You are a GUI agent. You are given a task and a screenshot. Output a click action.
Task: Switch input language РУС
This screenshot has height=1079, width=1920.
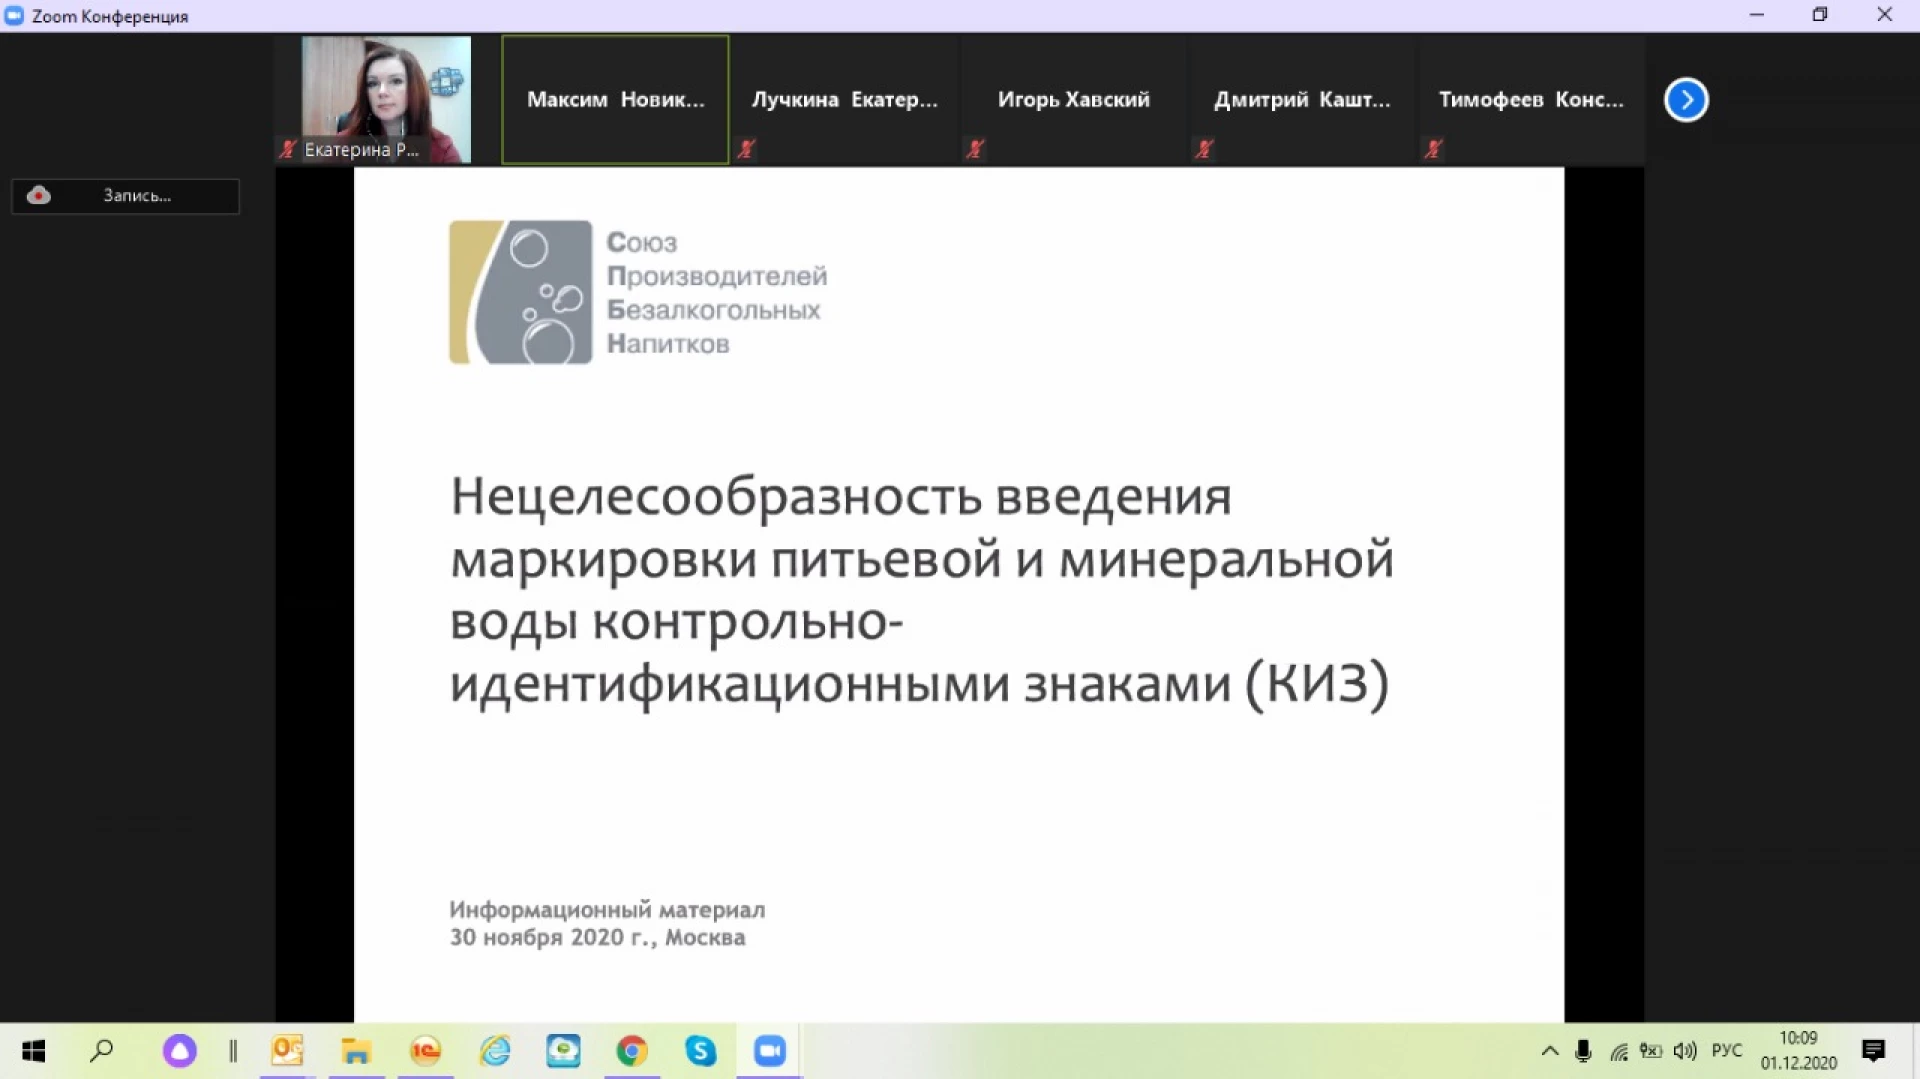coord(1727,1051)
